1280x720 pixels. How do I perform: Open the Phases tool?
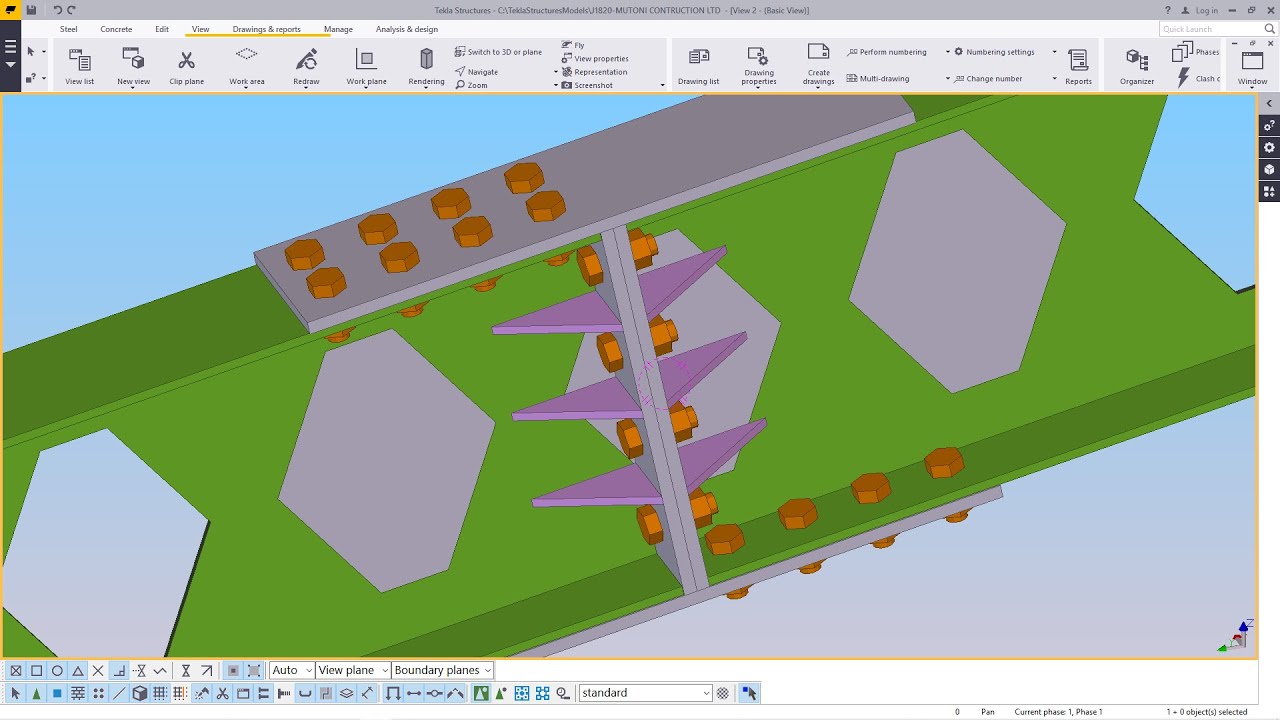coord(1195,52)
